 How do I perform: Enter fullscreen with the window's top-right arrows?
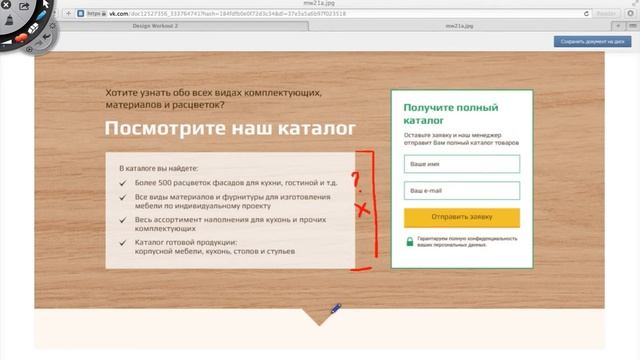(x=637, y=2)
